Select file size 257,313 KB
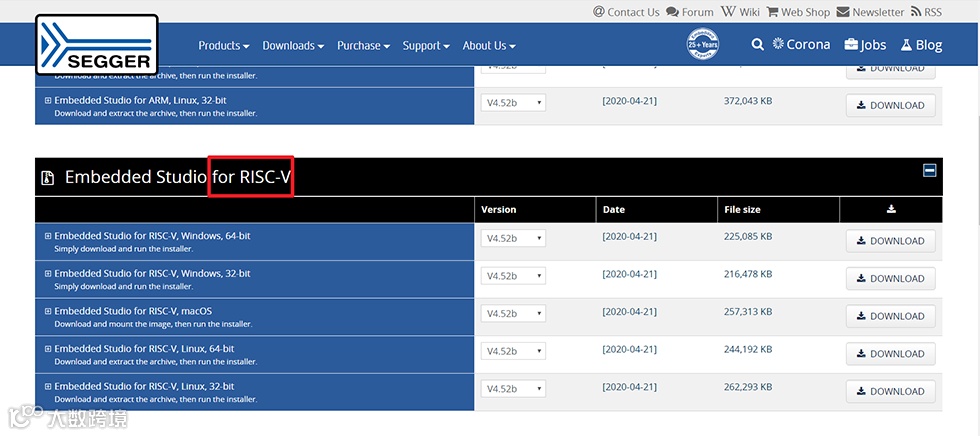This screenshot has width=980, height=436. [748, 311]
